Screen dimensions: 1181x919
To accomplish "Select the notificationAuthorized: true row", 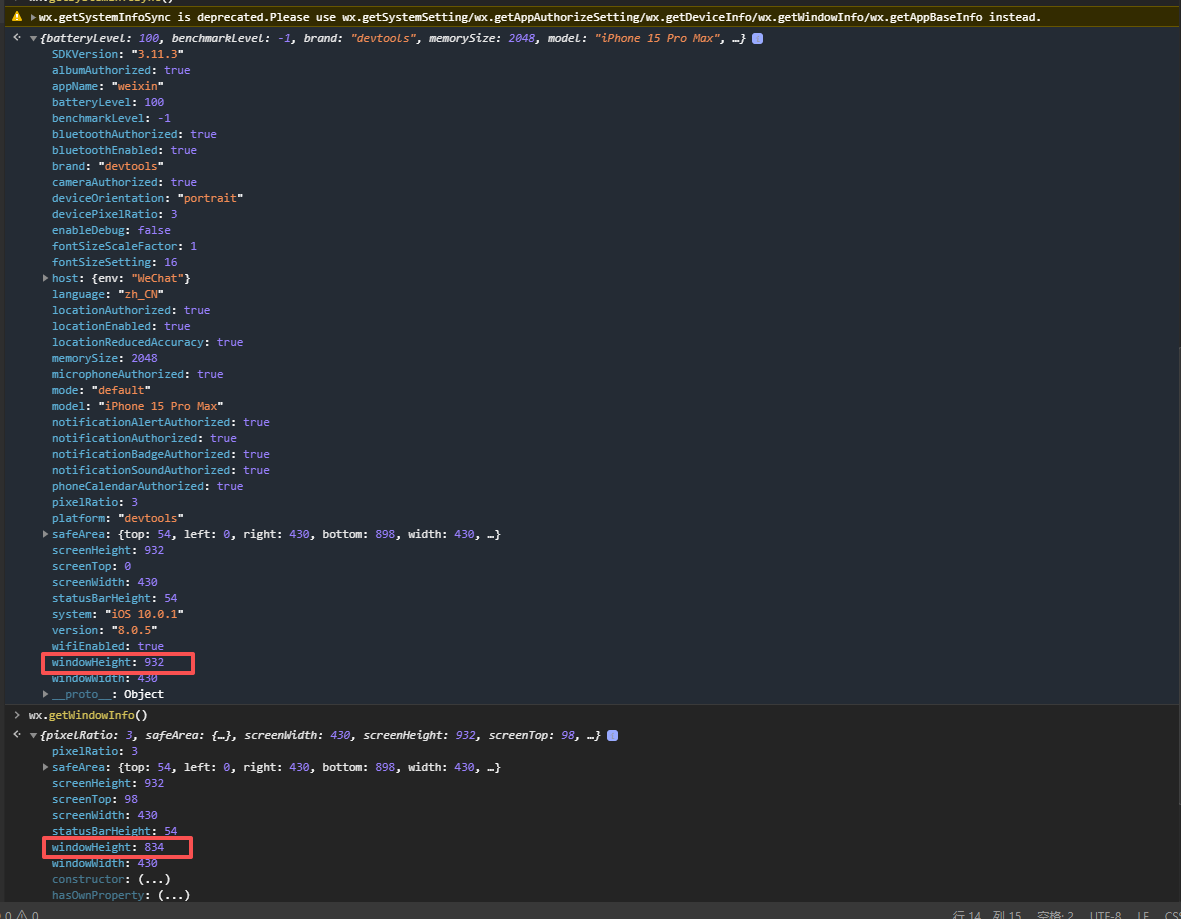I will (144, 438).
